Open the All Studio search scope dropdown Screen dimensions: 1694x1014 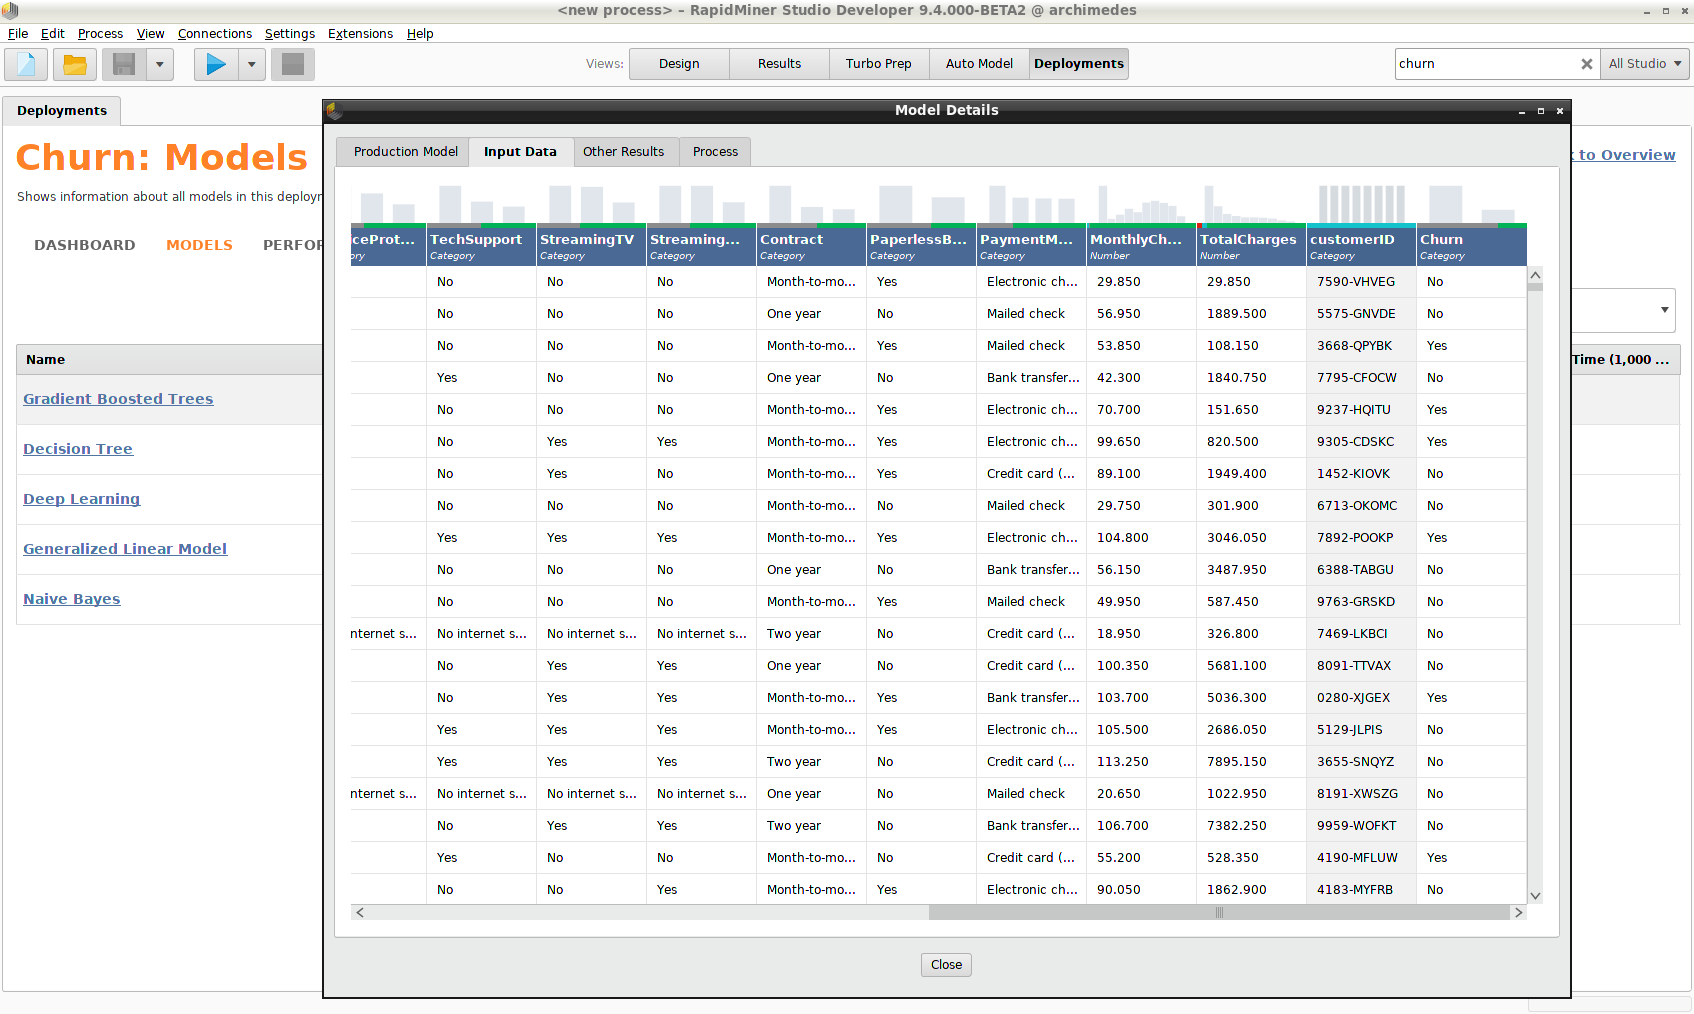pyautogui.click(x=1645, y=64)
